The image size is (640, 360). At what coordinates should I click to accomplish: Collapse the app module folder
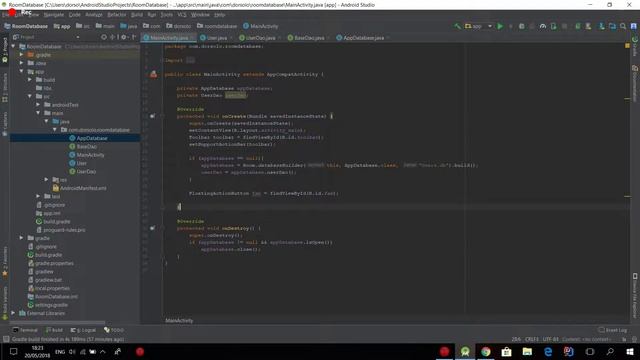(x=22, y=71)
